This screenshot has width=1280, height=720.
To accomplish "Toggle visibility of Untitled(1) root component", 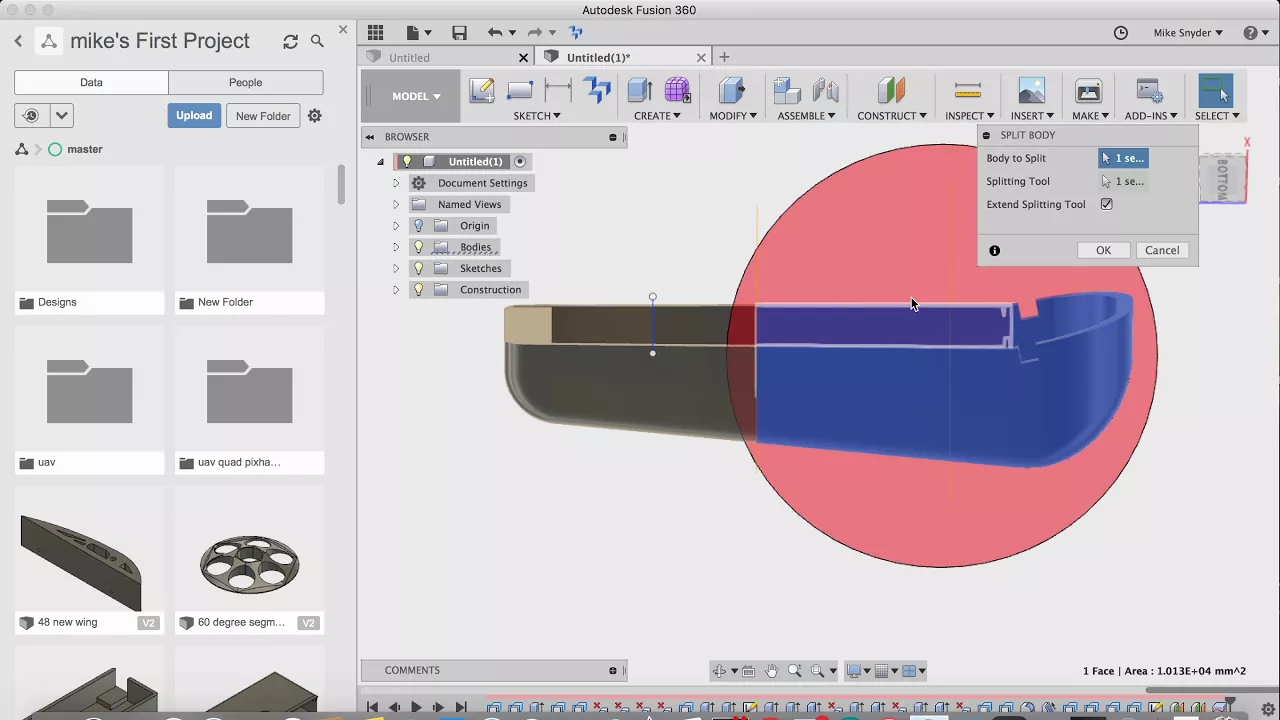I will pos(406,162).
